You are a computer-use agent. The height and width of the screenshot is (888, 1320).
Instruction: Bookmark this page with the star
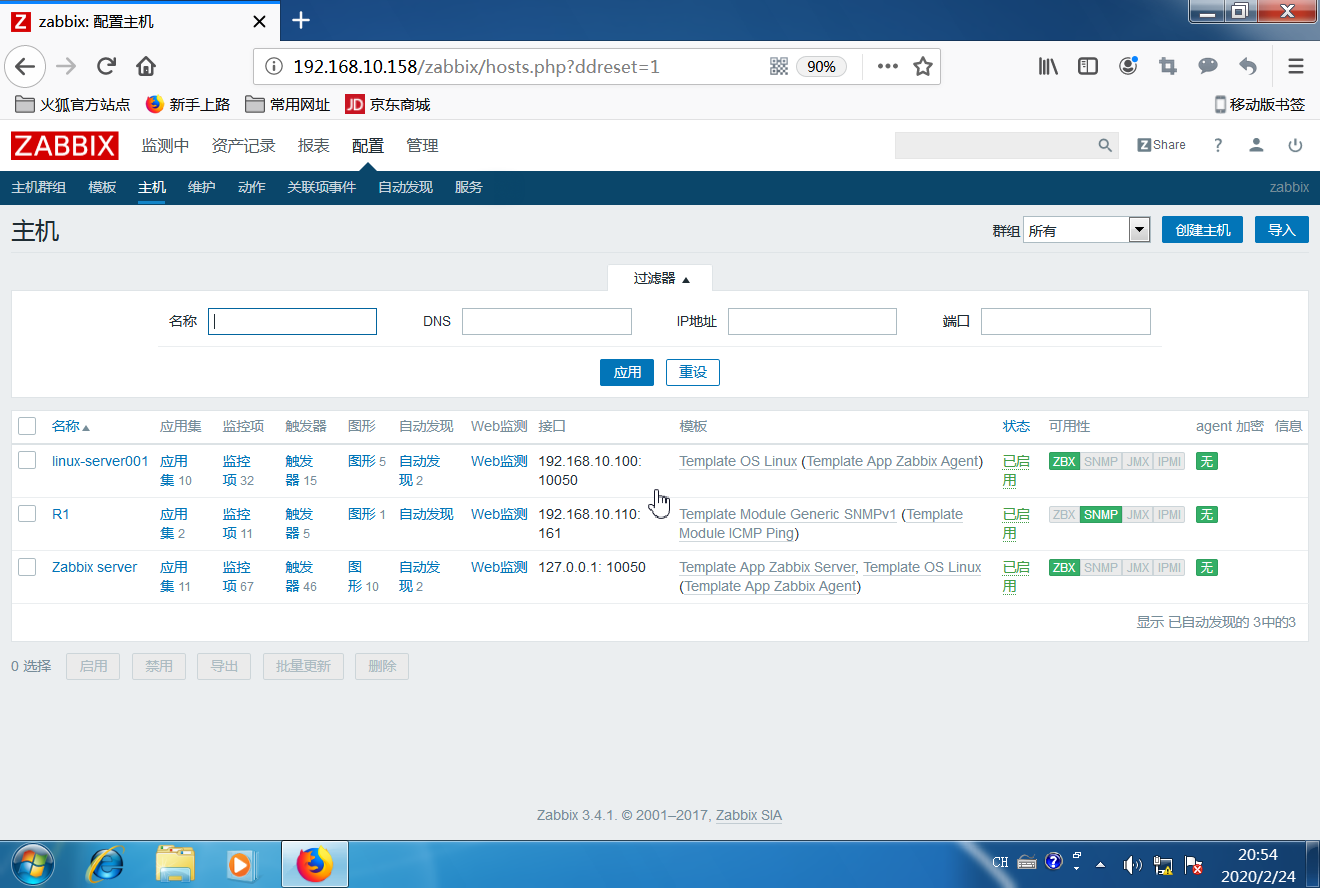click(923, 67)
